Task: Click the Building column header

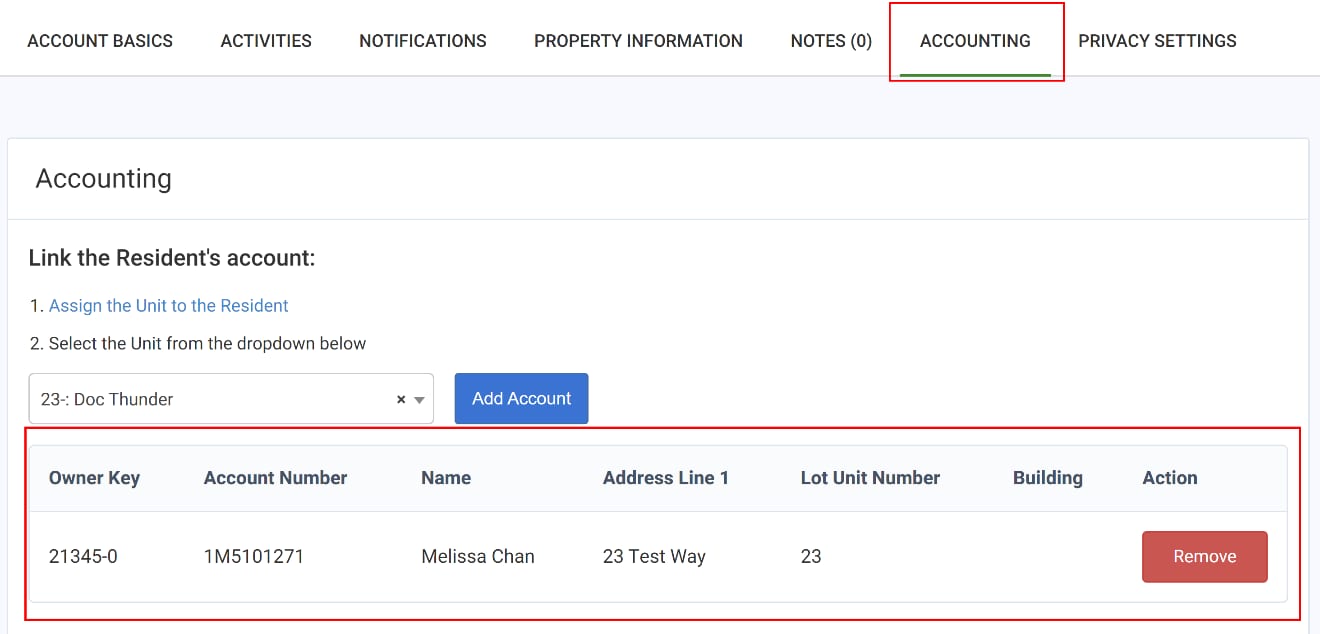Action: pyautogui.click(x=1047, y=478)
